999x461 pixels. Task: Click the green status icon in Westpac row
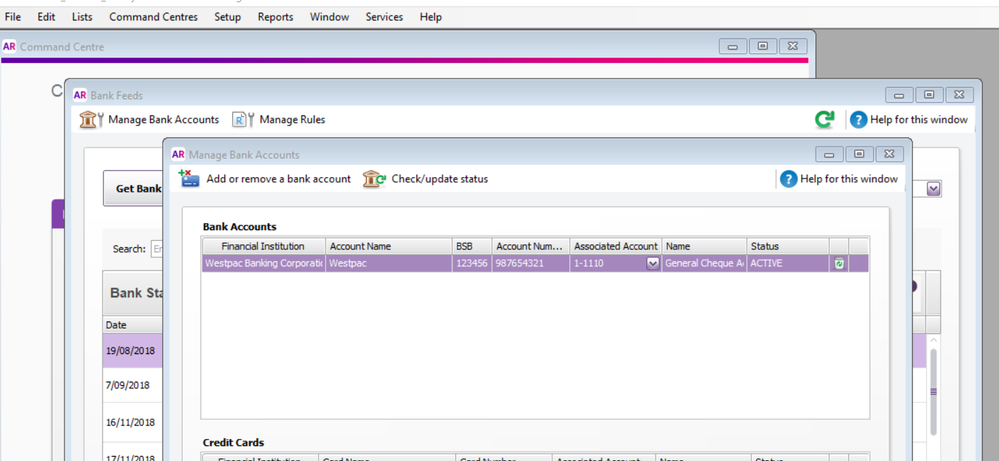840,264
